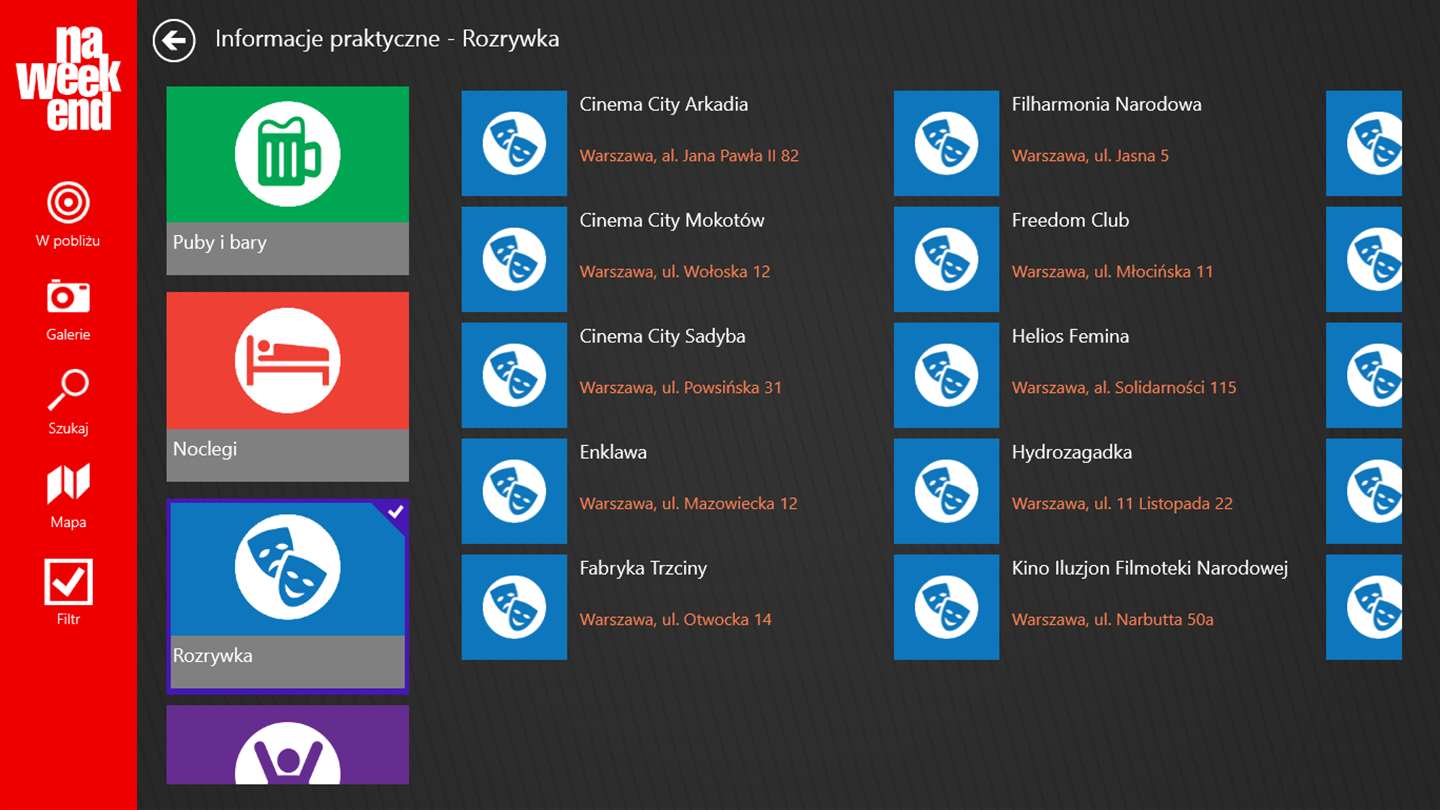
Task: Click the masks icon of Cinema City Mokotów
Action: 514,259
